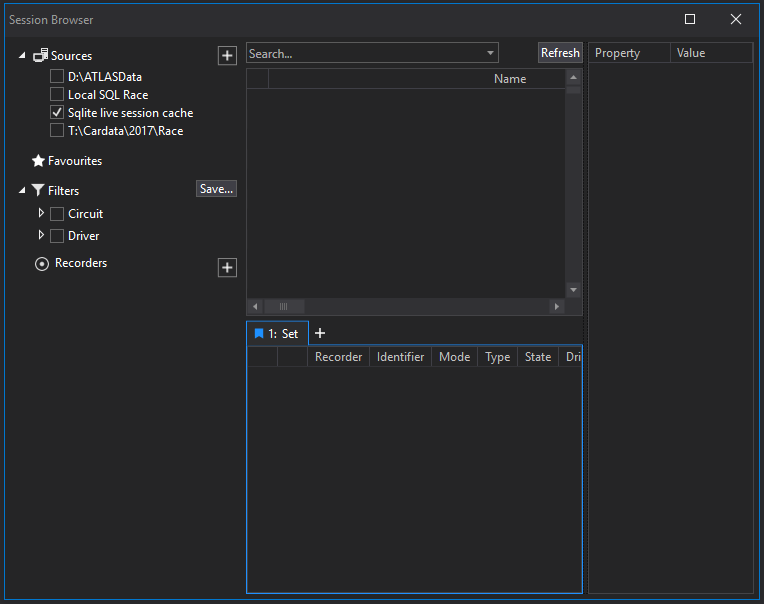The width and height of the screenshot is (764, 604).
Task: Uncheck Sqlite live session cache
Action: tap(57, 112)
